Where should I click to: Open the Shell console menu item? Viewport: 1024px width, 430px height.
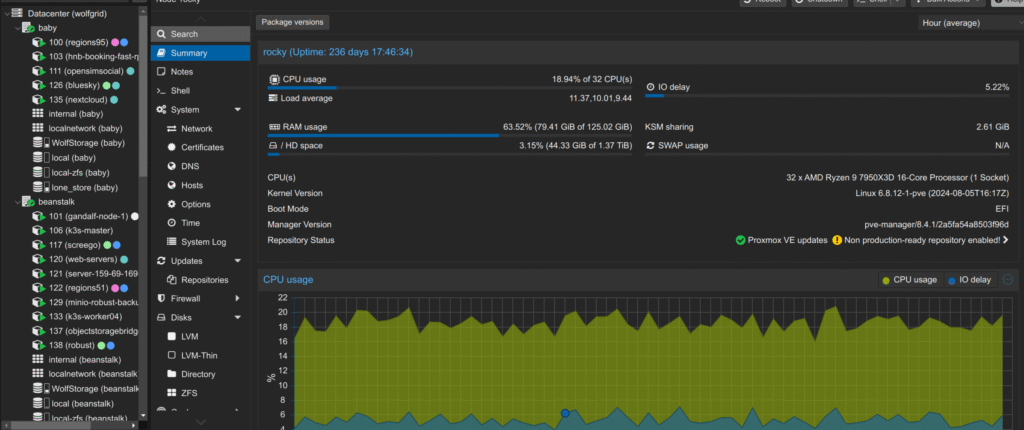coord(180,90)
